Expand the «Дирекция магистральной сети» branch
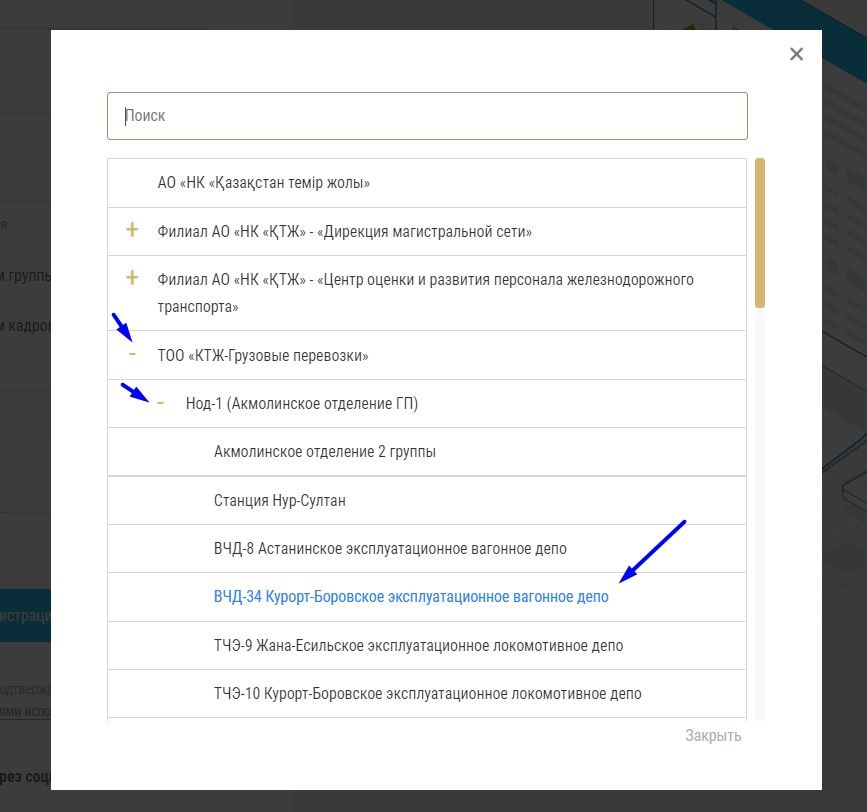The height and width of the screenshot is (812, 867). (x=132, y=230)
